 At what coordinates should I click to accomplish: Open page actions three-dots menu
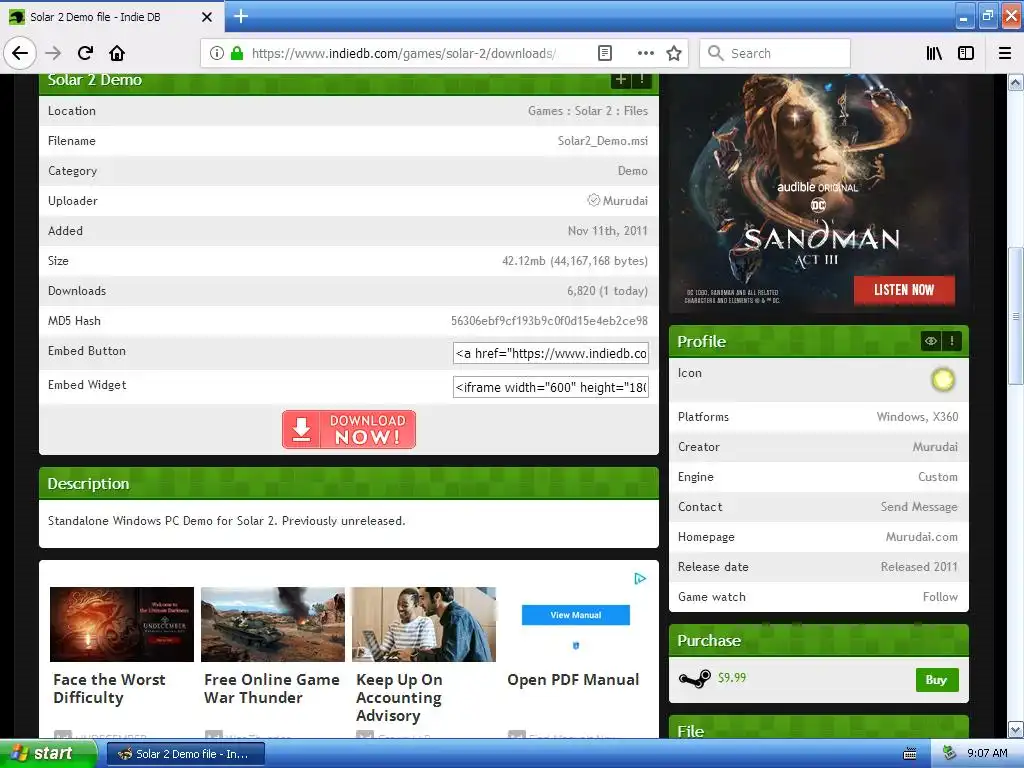click(645, 54)
